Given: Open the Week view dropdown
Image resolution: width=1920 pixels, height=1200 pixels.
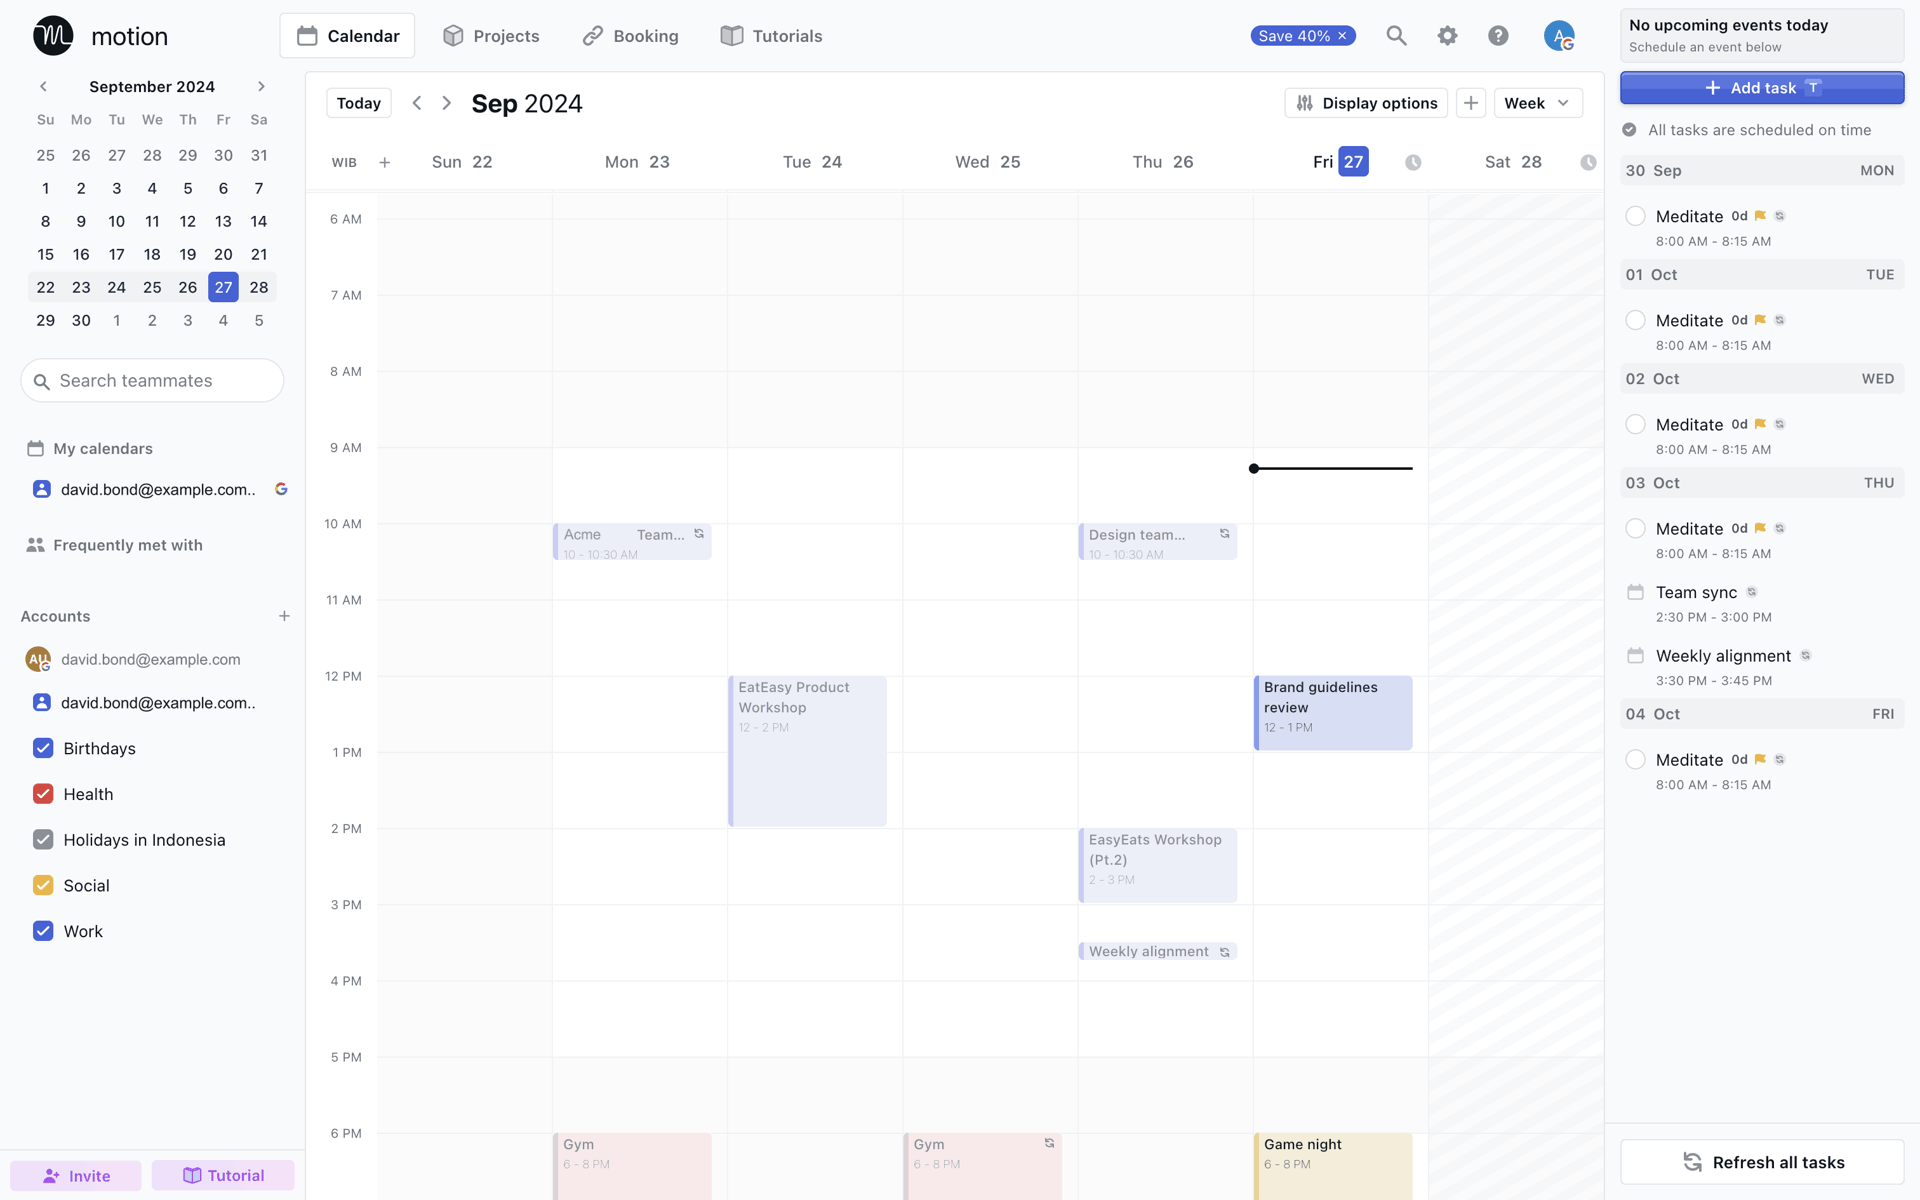Looking at the screenshot, I should [1538, 103].
